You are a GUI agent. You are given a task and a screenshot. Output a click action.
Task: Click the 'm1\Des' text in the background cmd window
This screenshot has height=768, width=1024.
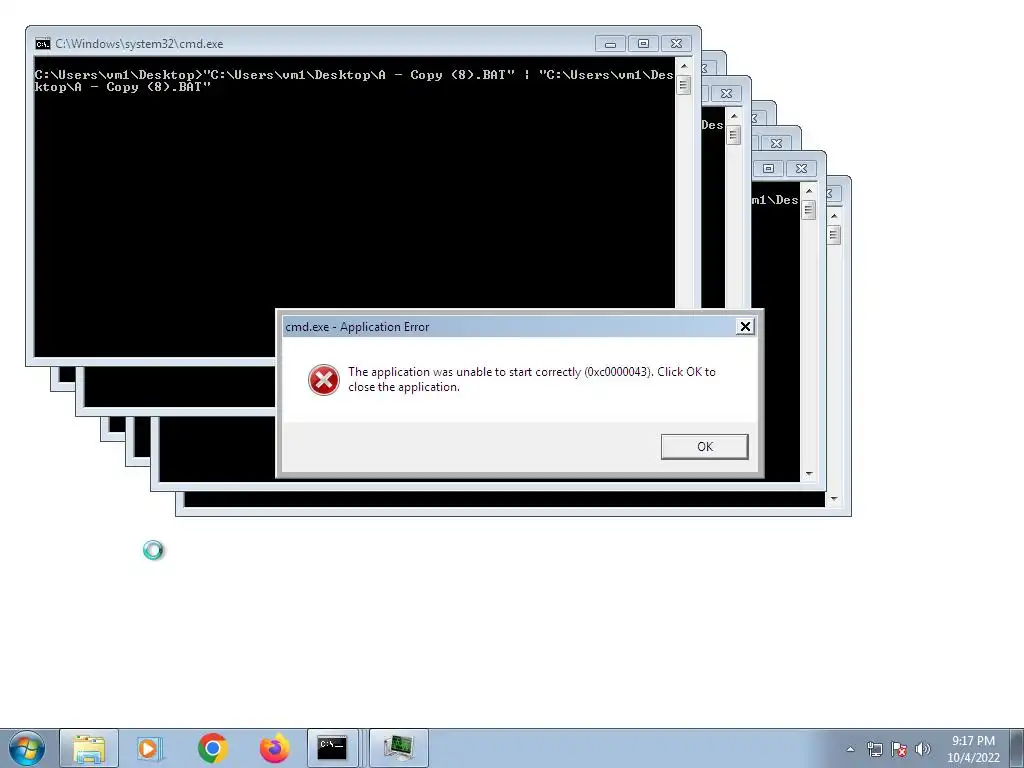pos(775,200)
